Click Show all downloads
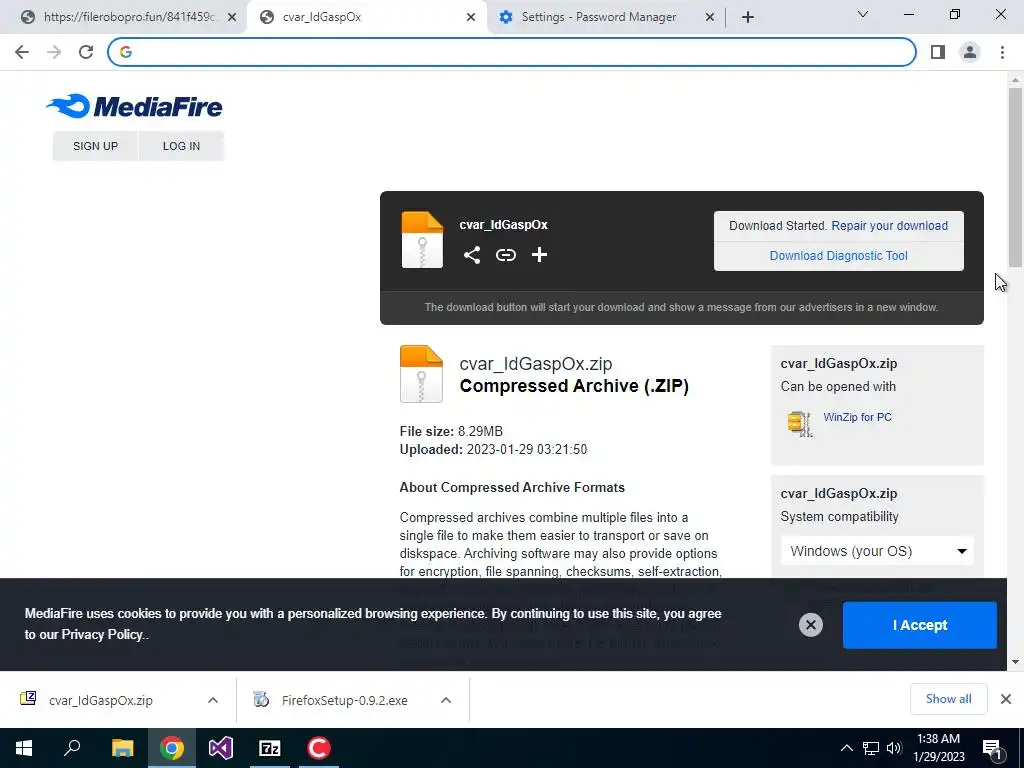The image size is (1024, 768). coord(948,699)
